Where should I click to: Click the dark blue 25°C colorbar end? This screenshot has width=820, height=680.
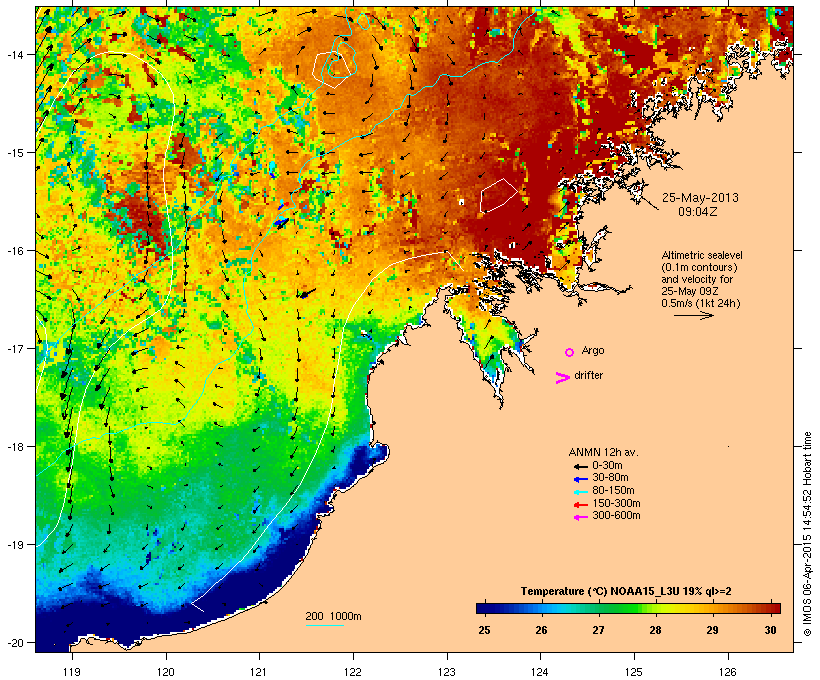tap(484, 608)
